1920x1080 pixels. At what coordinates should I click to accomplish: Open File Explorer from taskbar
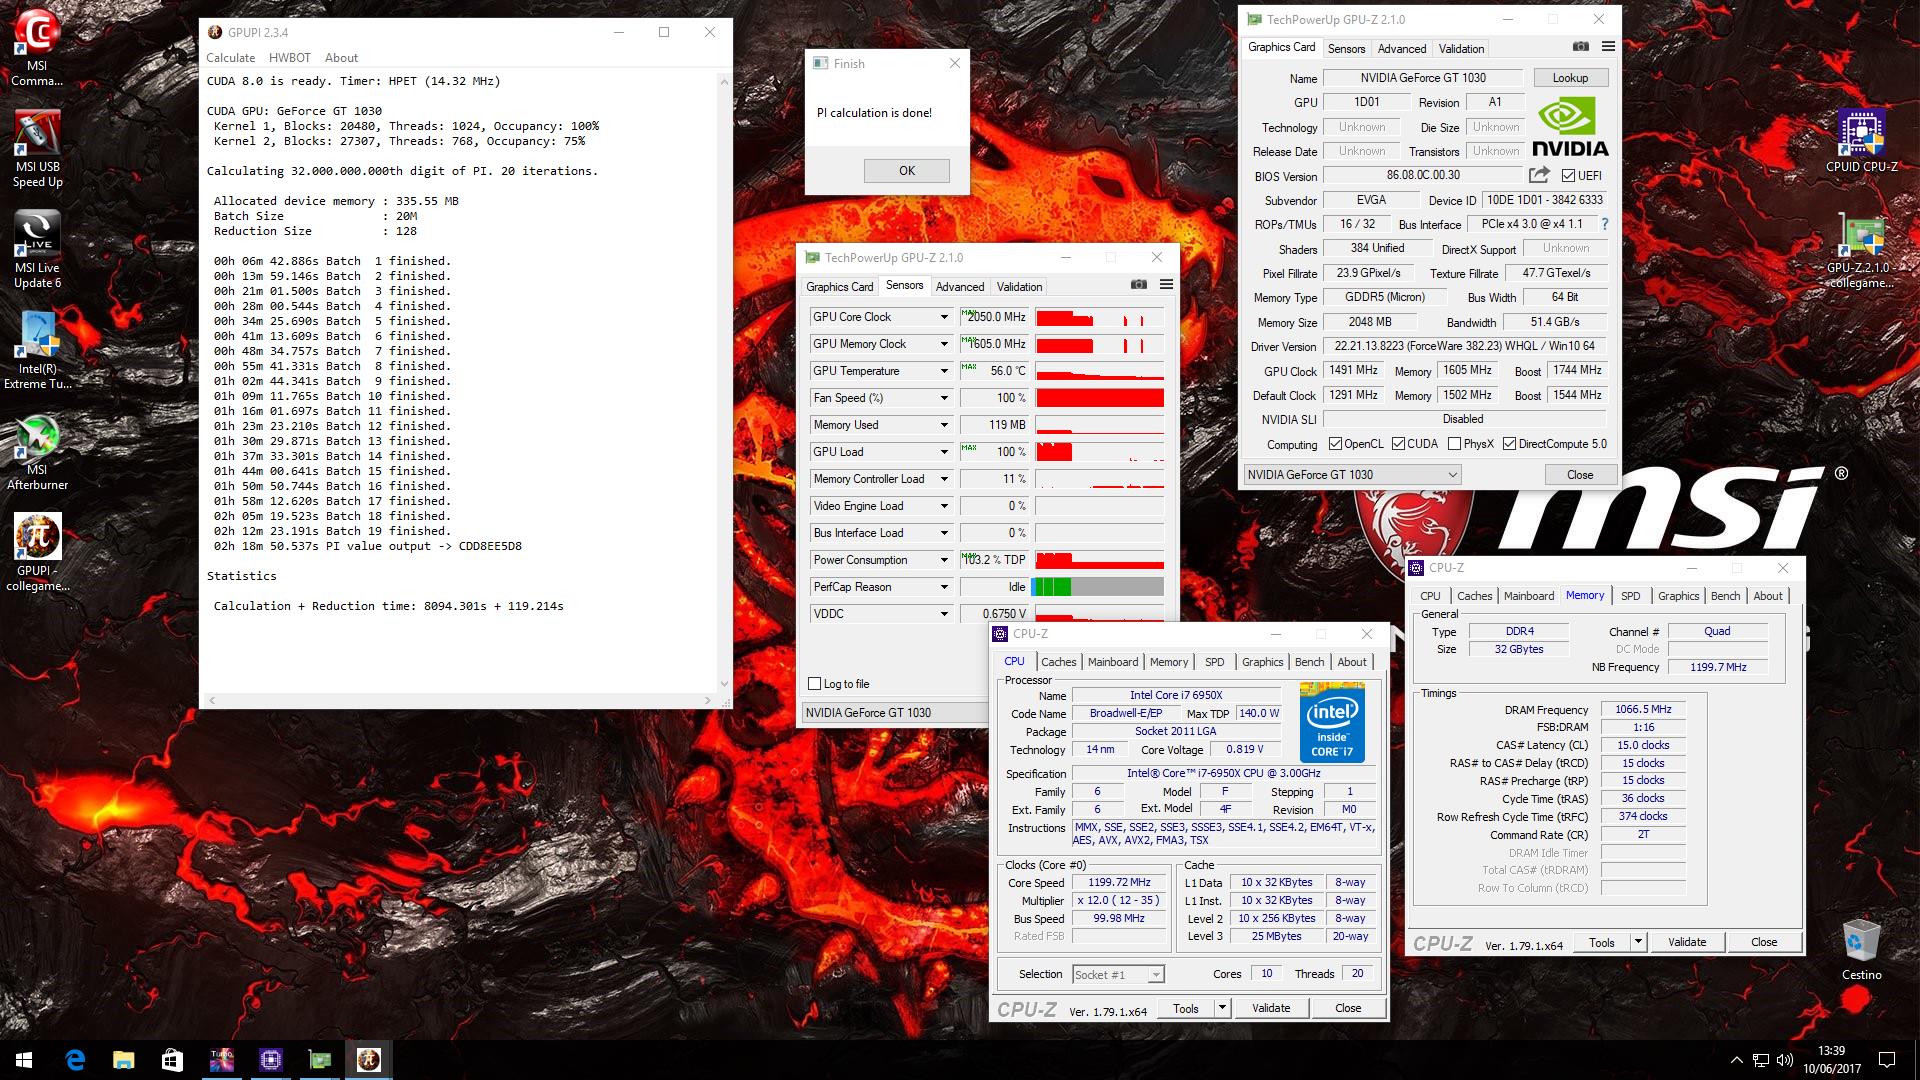[123, 1060]
